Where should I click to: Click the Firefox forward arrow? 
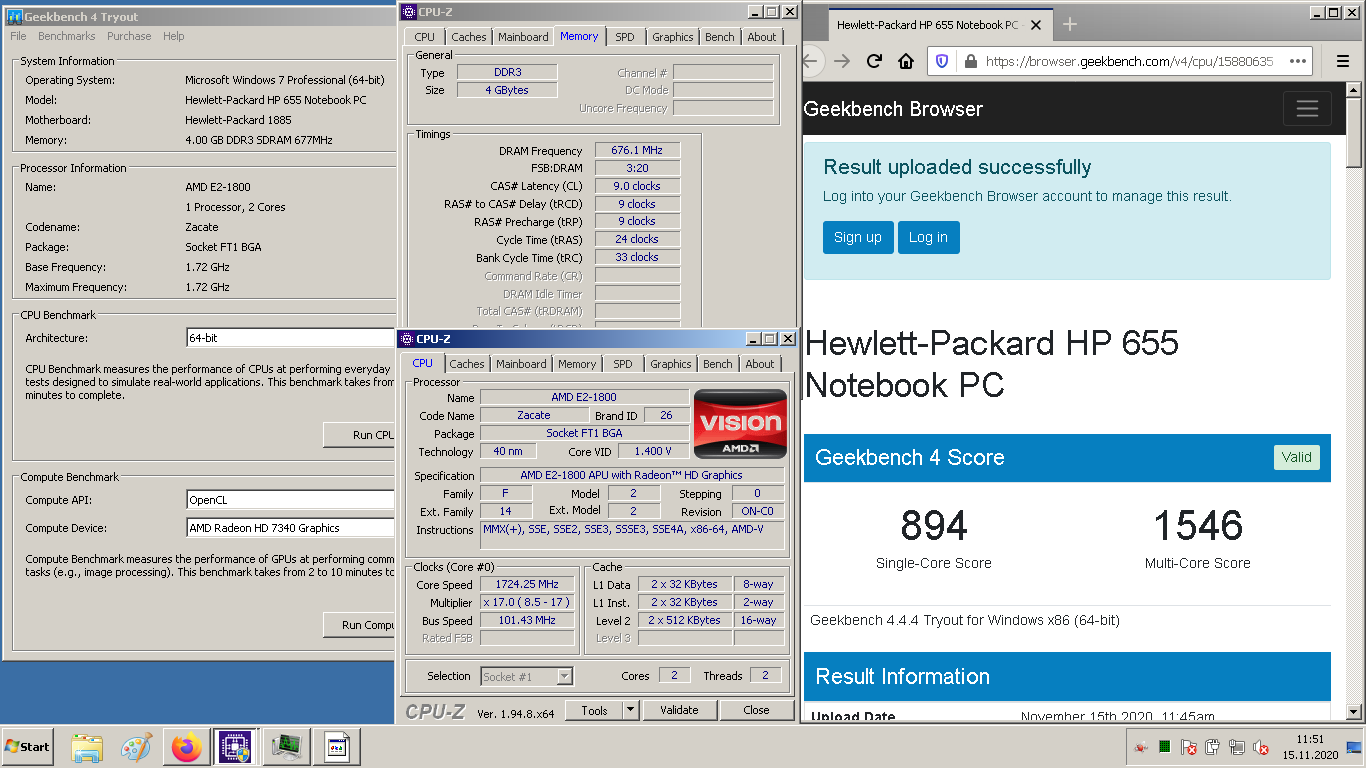(842, 61)
